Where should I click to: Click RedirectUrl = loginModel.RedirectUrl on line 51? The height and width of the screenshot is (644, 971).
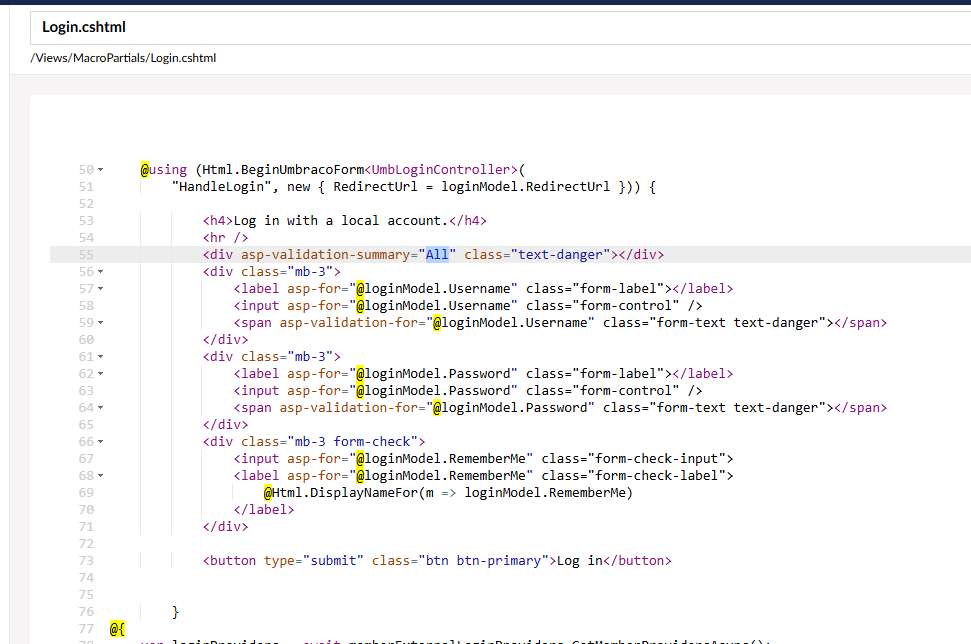click(x=471, y=187)
